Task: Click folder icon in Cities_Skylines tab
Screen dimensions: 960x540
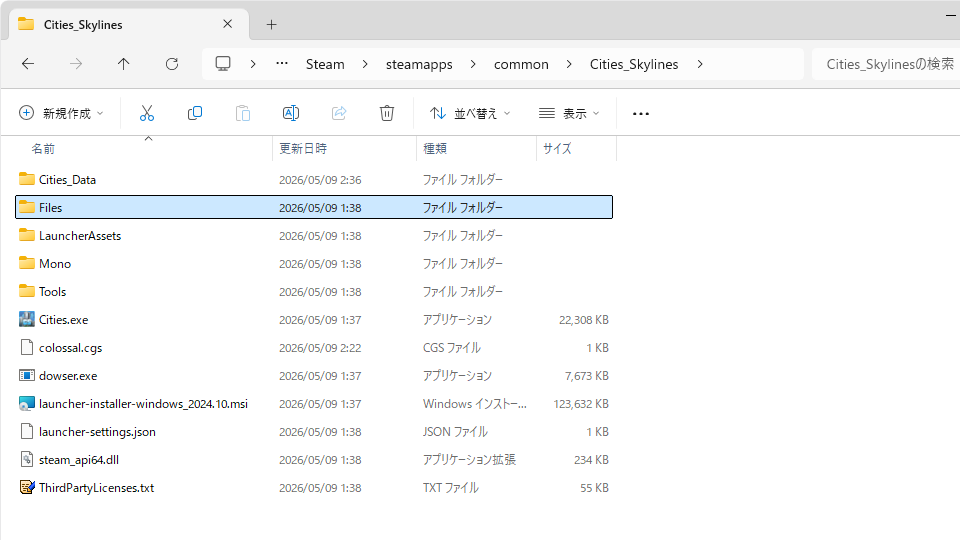Action: [x=26, y=24]
